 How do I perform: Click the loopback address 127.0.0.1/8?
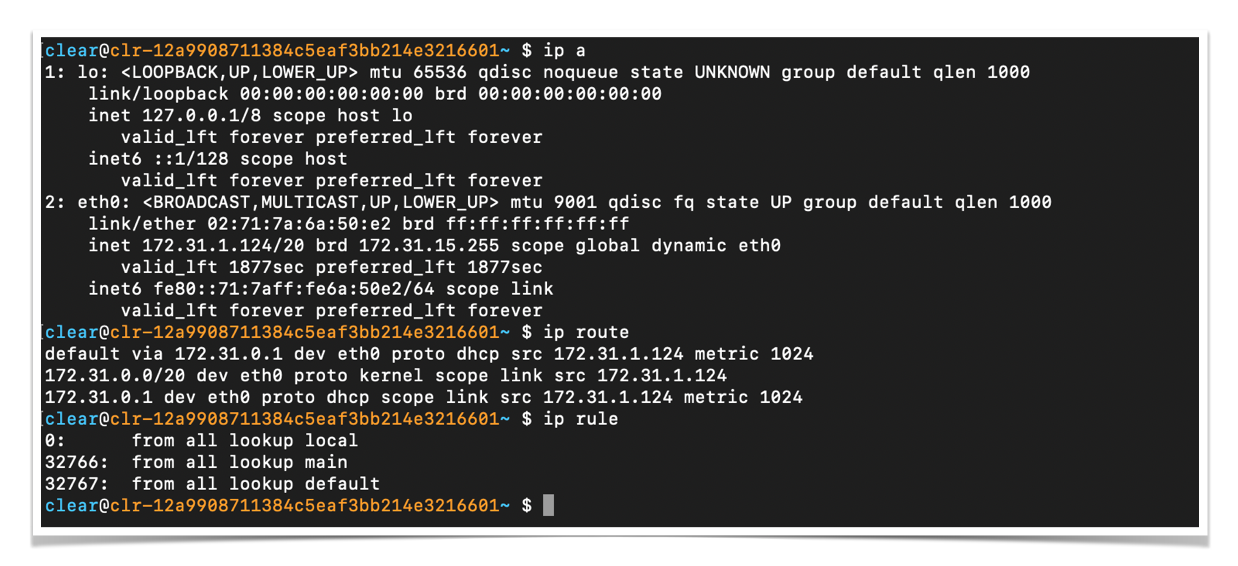186,115
